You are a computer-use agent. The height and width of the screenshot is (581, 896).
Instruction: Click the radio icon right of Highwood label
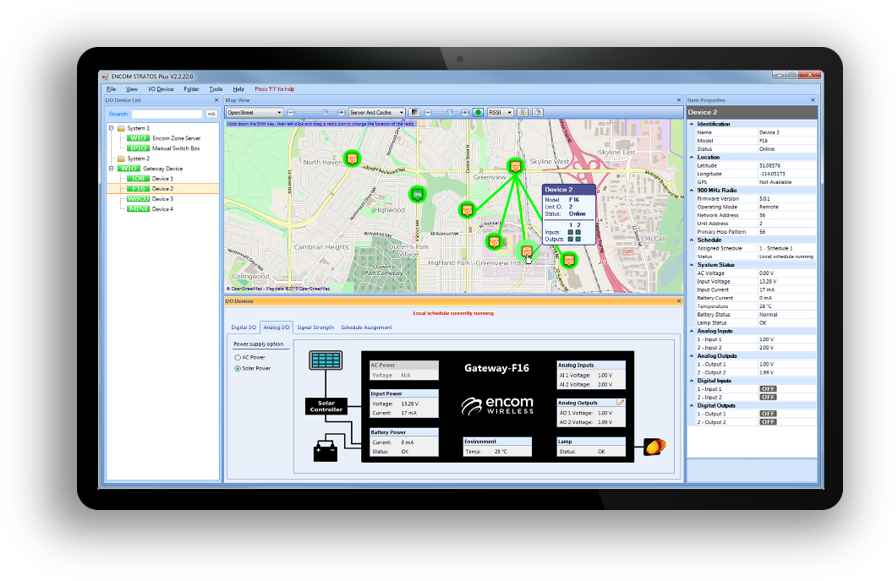(x=467, y=210)
